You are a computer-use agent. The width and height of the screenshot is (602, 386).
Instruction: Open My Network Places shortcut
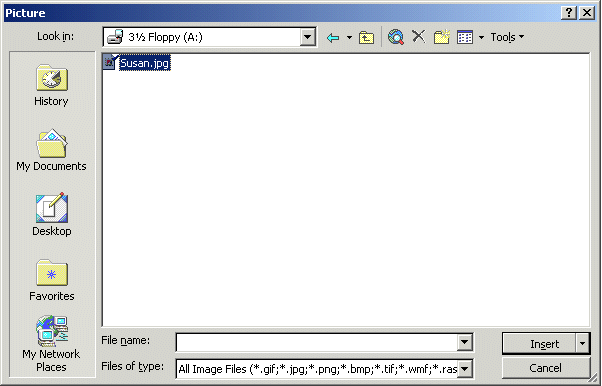click(51, 344)
